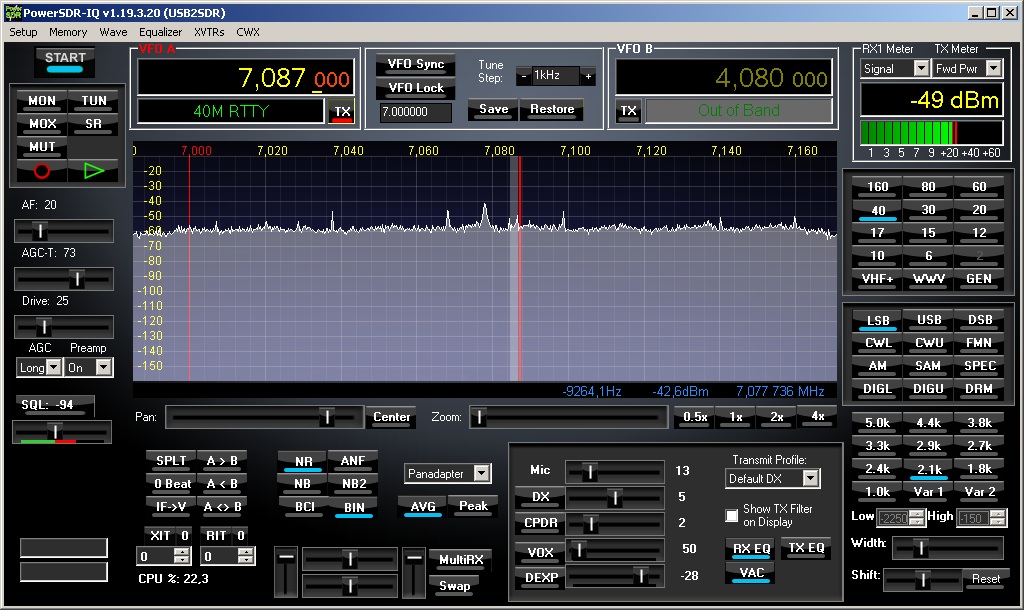Toggle the VFO A TX indicator
The height and width of the screenshot is (610, 1024).
click(342, 112)
